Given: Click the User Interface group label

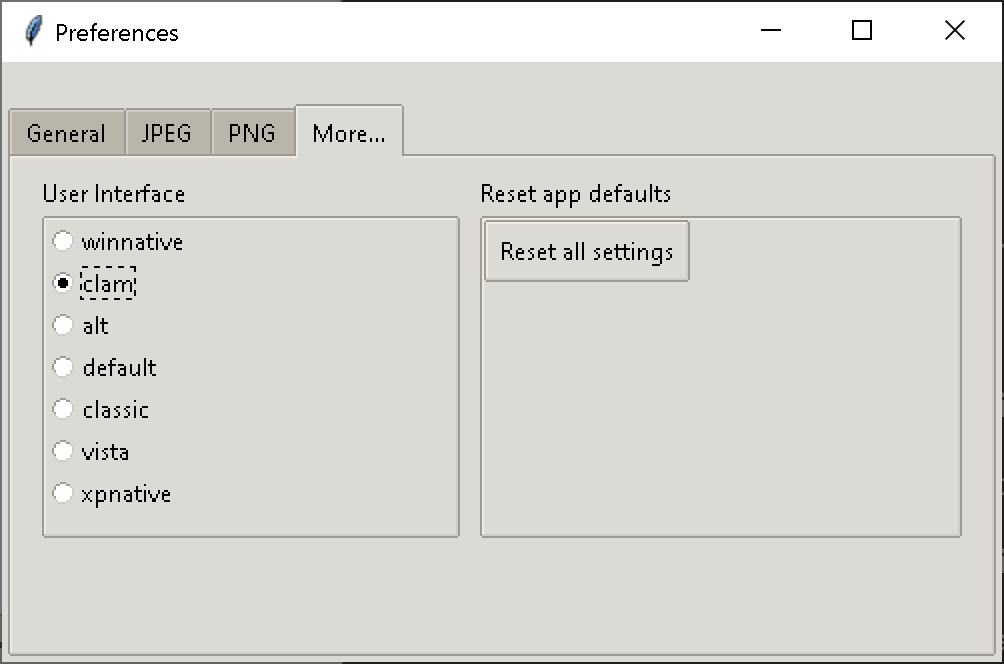Looking at the screenshot, I should (113, 194).
